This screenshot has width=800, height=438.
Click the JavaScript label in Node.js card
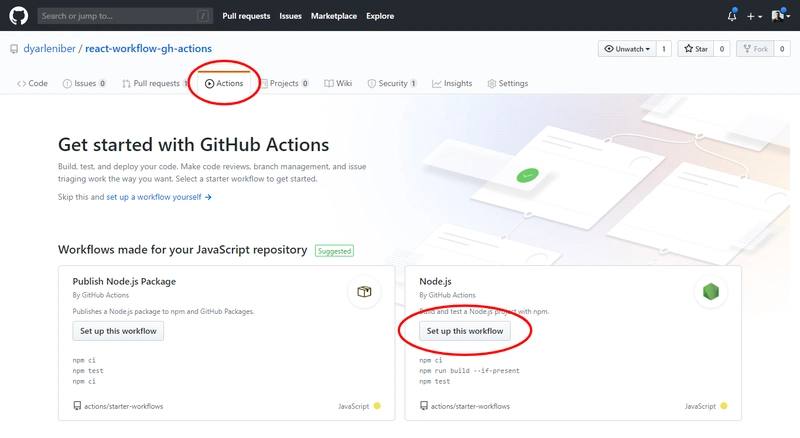tap(700, 406)
